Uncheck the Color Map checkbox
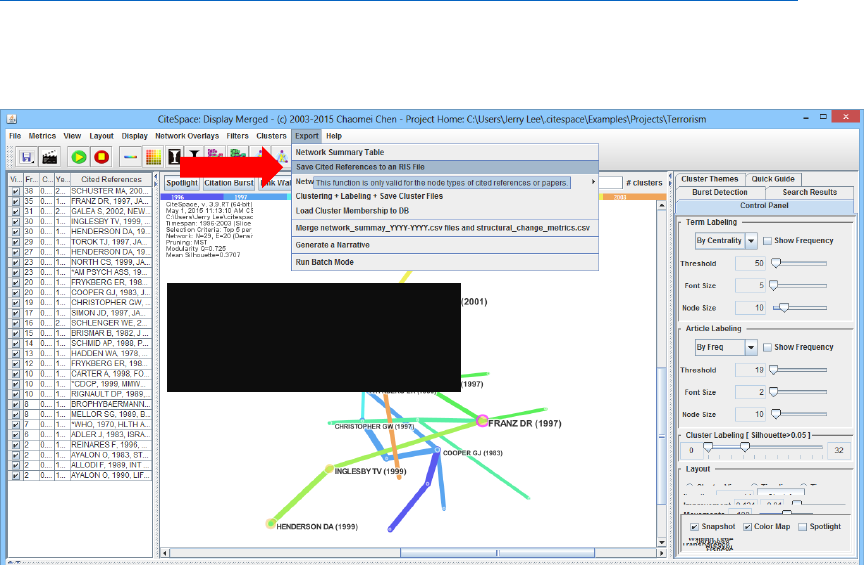The width and height of the screenshot is (864, 565). click(747, 527)
